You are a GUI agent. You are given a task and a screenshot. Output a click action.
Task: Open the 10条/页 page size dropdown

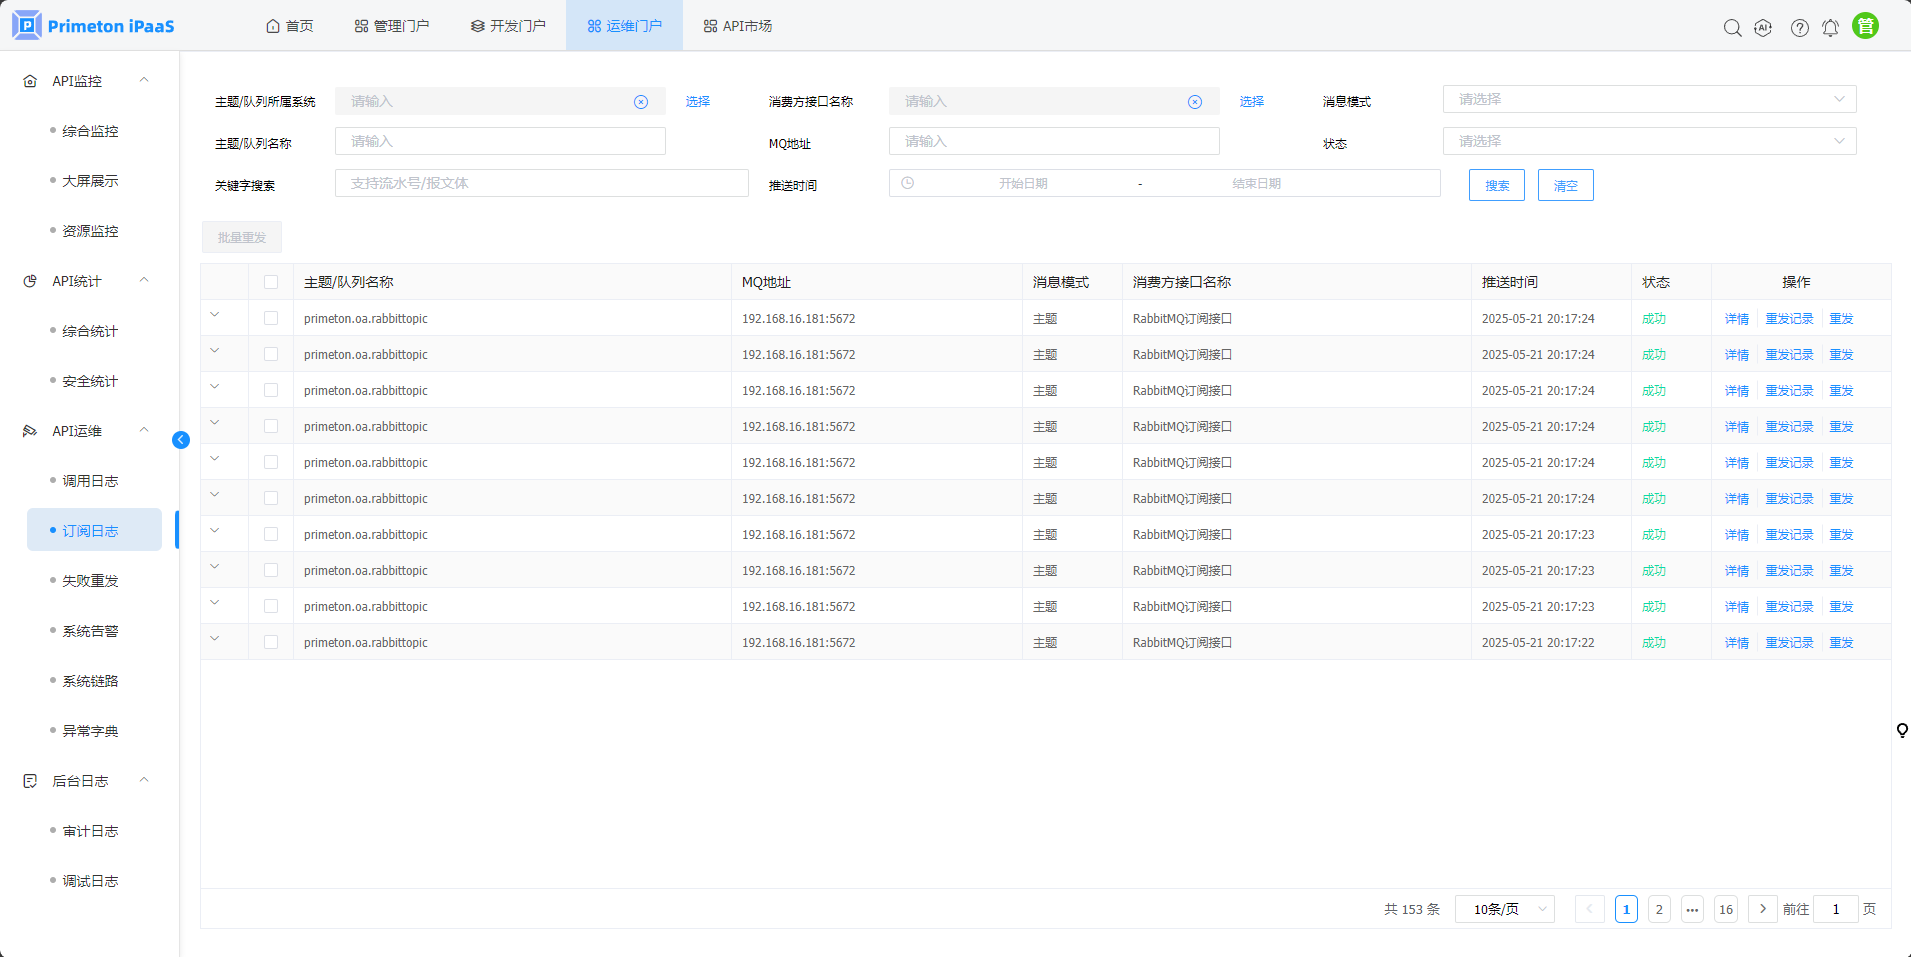[x=1504, y=909]
